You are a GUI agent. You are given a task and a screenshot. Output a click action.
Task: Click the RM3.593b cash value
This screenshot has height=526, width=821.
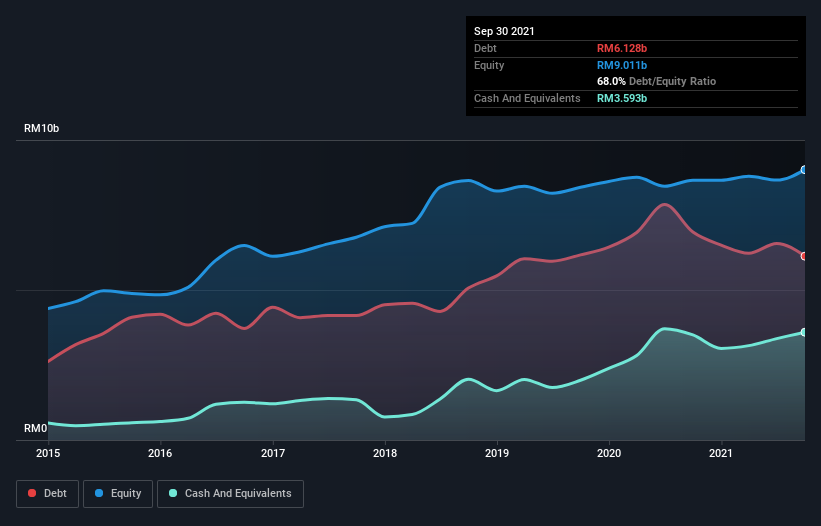(x=622, y=98)
